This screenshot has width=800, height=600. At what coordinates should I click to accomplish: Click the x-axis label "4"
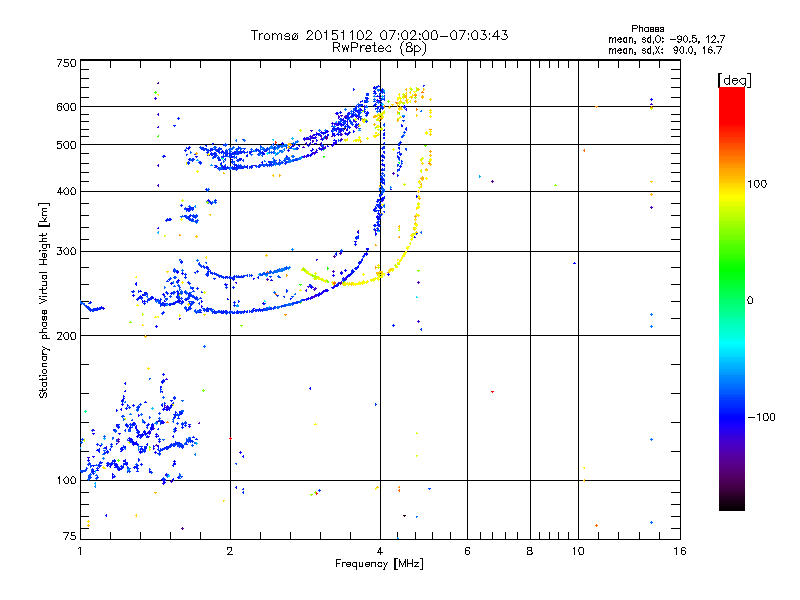tap(380, 551)
